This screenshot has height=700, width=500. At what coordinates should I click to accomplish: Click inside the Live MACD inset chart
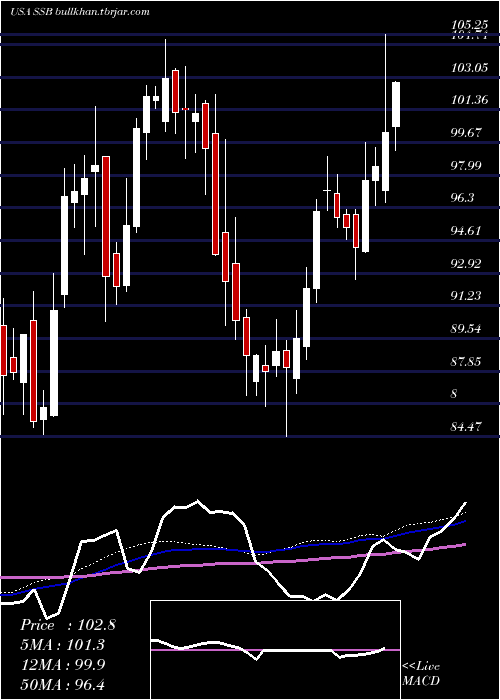click(x=275, y=650)
